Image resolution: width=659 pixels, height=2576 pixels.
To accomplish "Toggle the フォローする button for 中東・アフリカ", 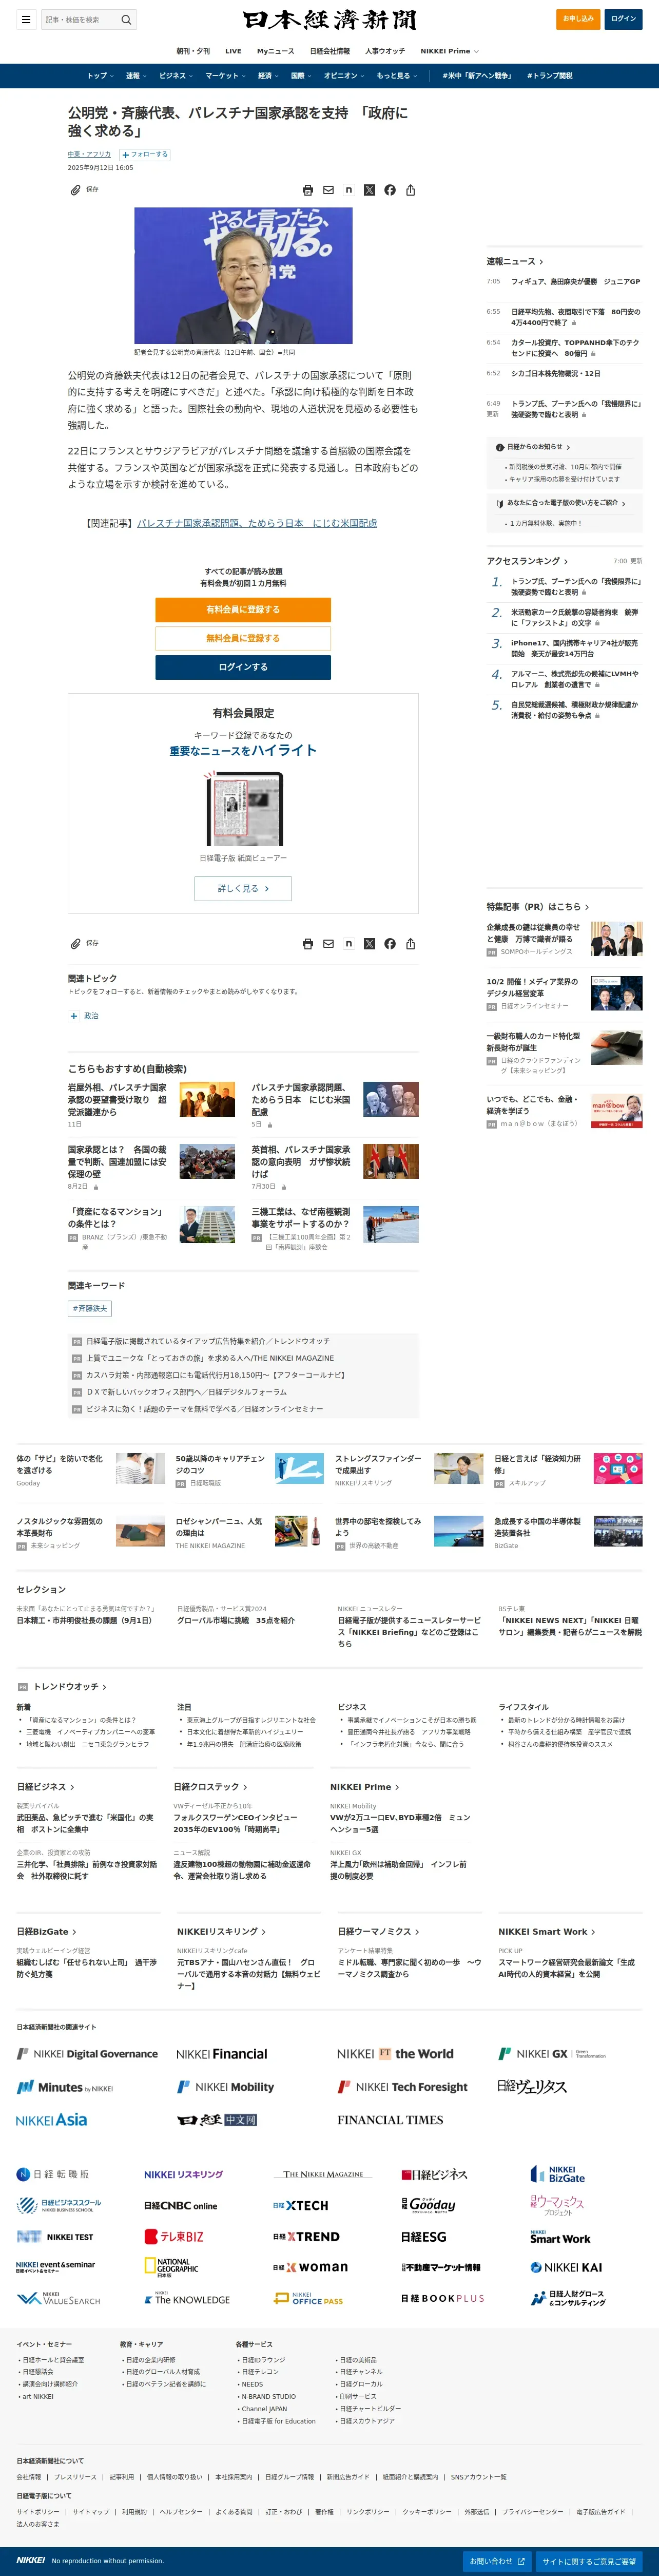I will coord(145,155).
